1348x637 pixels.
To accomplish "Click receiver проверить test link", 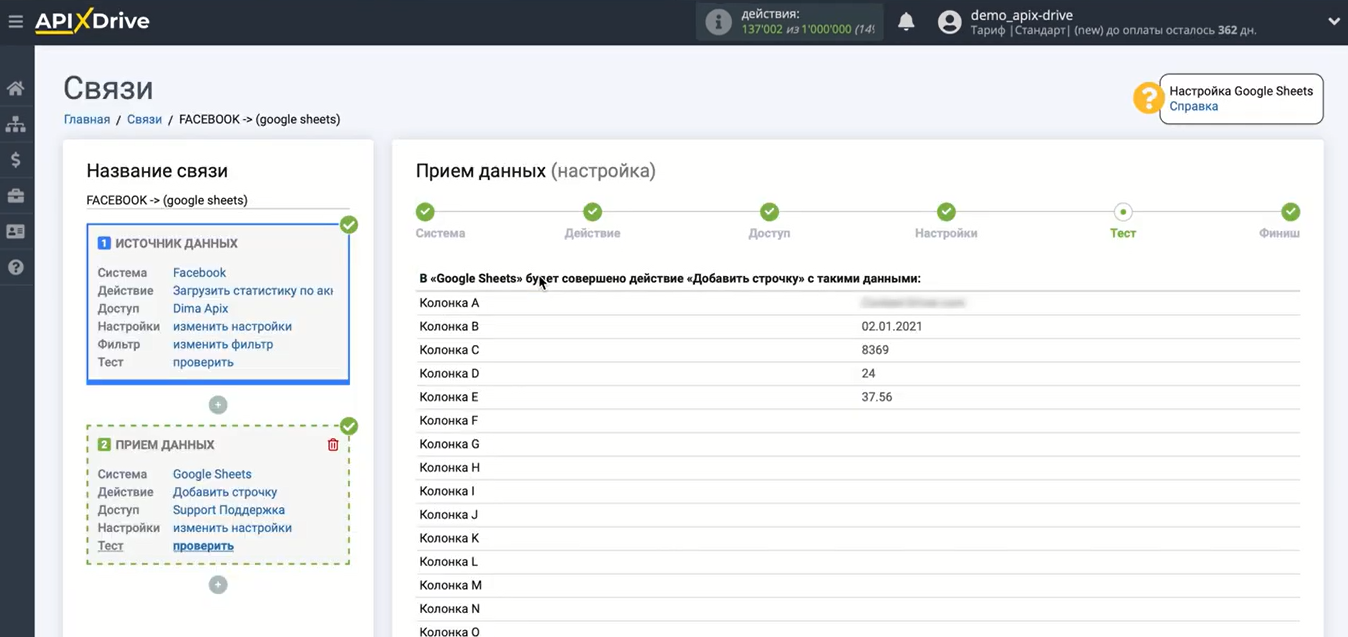I will click(203, 546).
